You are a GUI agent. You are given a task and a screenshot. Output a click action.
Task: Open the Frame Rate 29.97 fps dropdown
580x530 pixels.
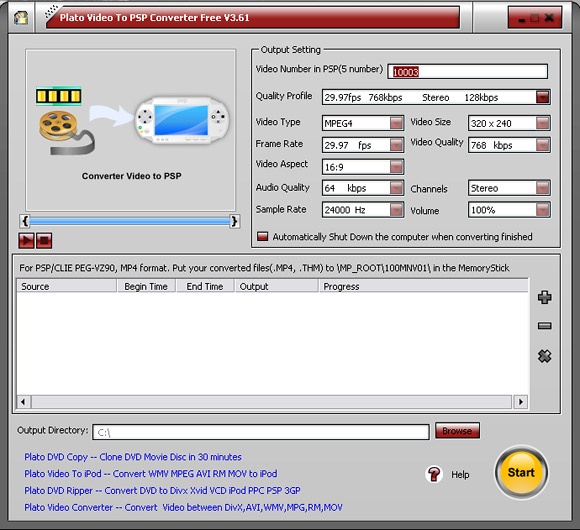(396, 145)
